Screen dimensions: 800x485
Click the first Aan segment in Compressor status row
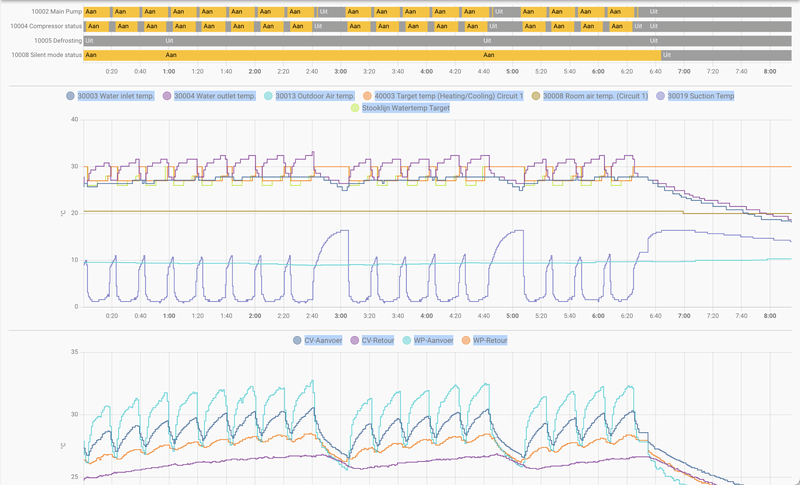pos(99,26)
